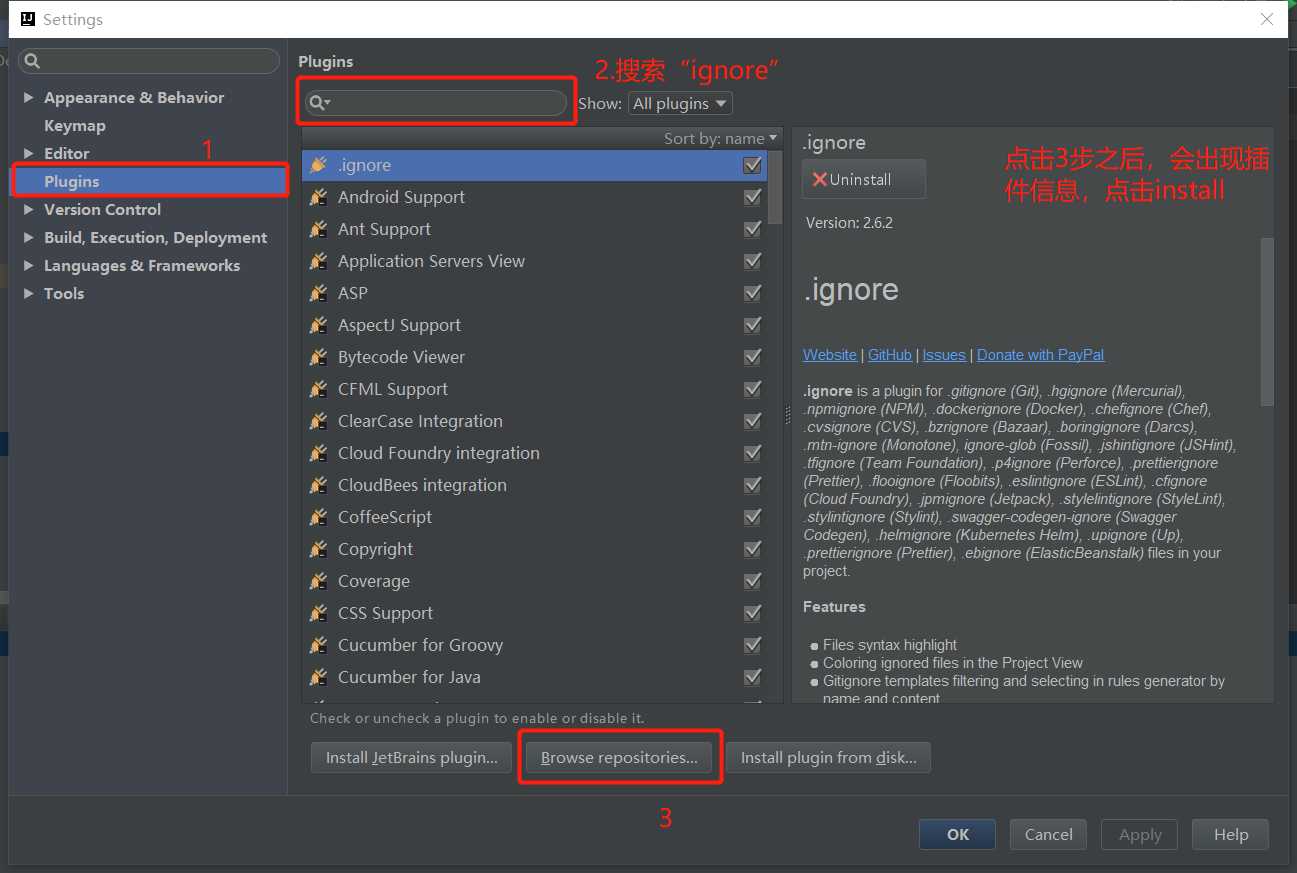This screenshot has width=1297, height=873.
Task: Click the magnifier icon in settings search
Action: pyautogui.click(x=32, y=61)
